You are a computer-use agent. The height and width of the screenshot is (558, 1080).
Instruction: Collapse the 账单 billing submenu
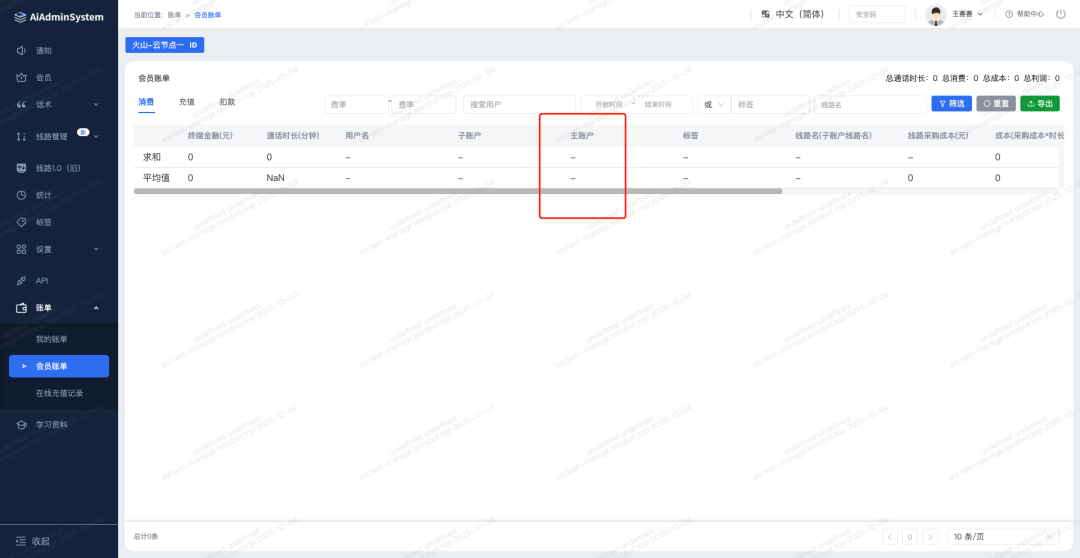point(96,308)
